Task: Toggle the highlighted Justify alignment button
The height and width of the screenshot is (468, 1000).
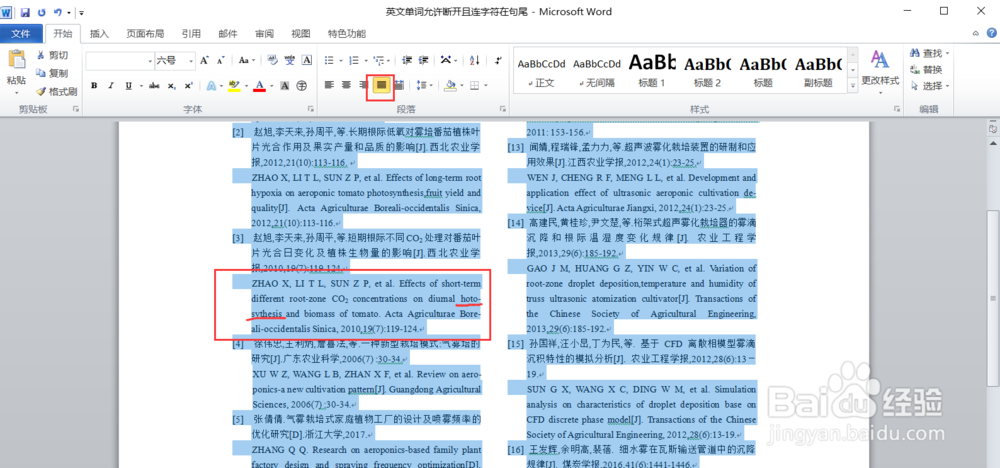Action: [x=381, y=85]
